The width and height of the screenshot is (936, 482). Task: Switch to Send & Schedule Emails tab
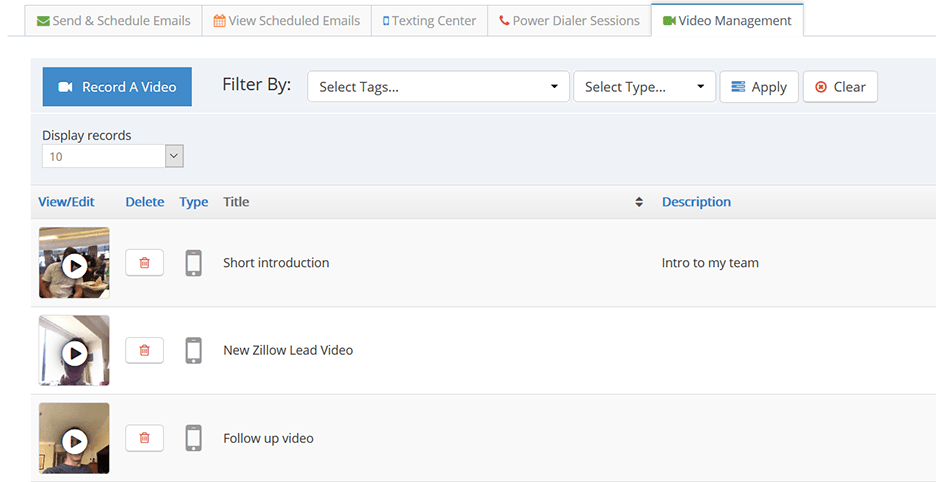(113, 20)
